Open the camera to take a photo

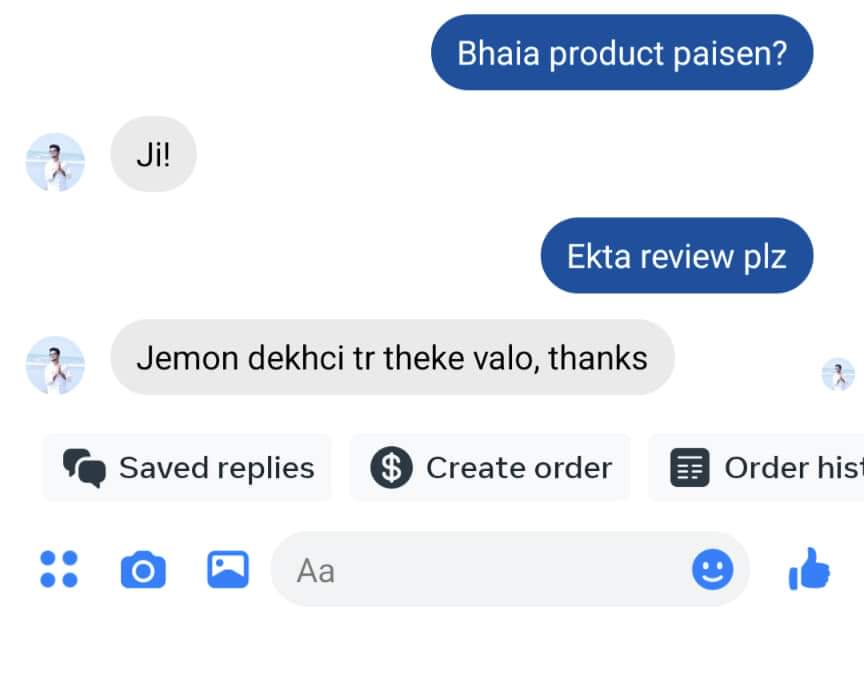[143, 570]
